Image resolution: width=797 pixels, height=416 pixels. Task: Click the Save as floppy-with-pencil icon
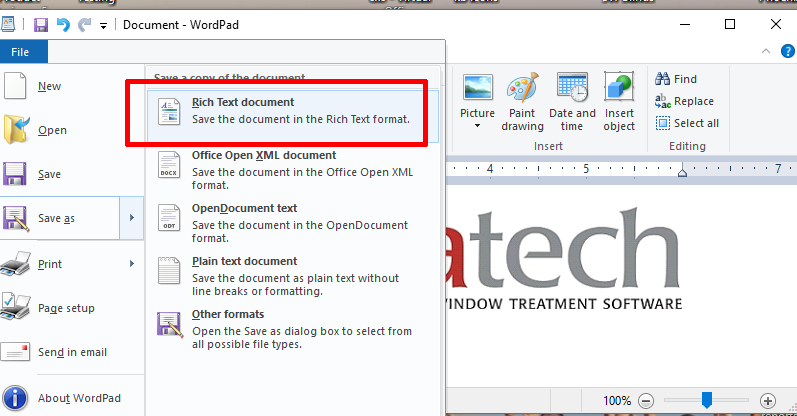click(x=16, y=219)
